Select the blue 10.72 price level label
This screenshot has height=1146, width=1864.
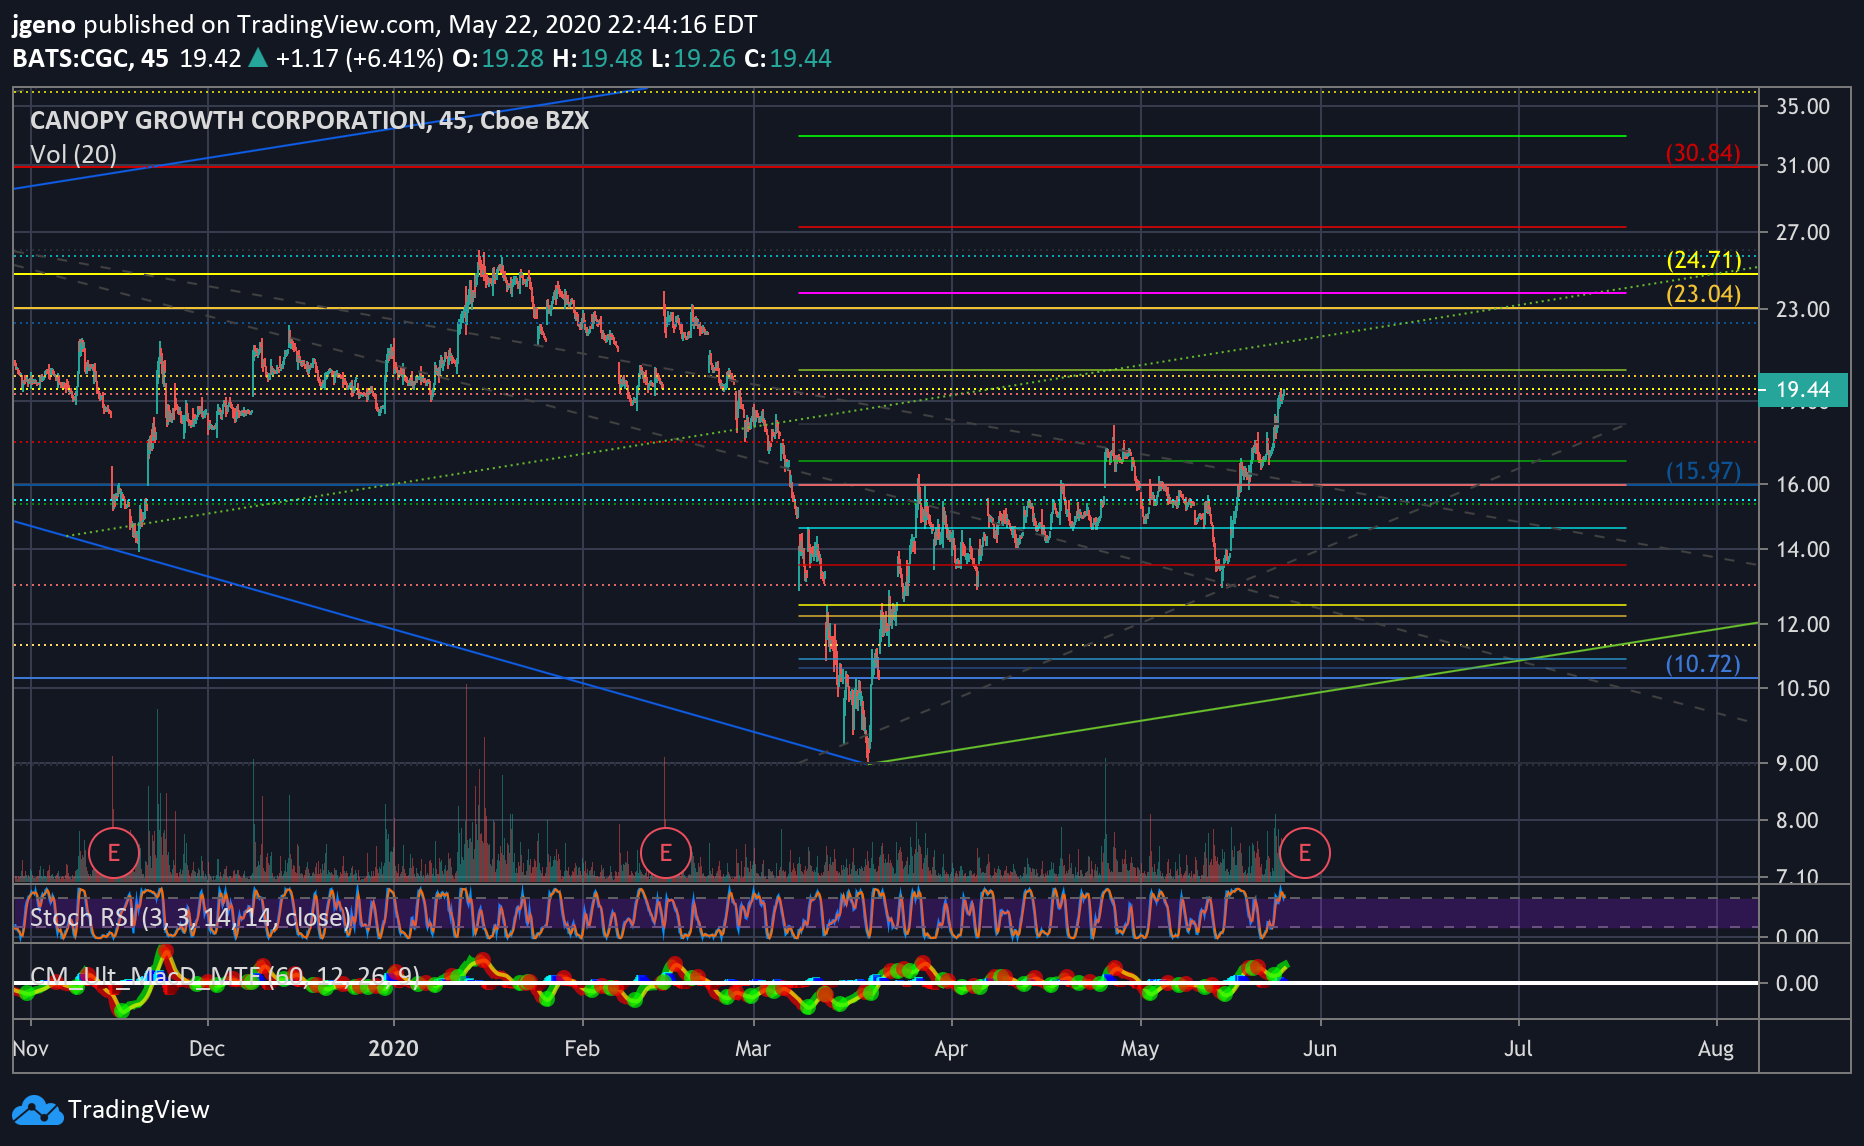[x=1703, y=664]
